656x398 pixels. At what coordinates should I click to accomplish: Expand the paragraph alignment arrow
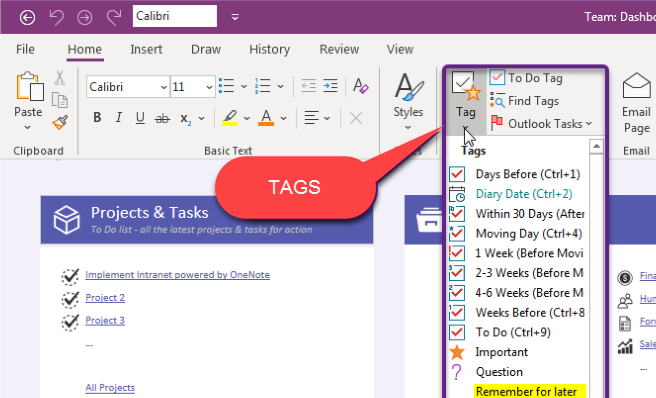coord(327,119)
